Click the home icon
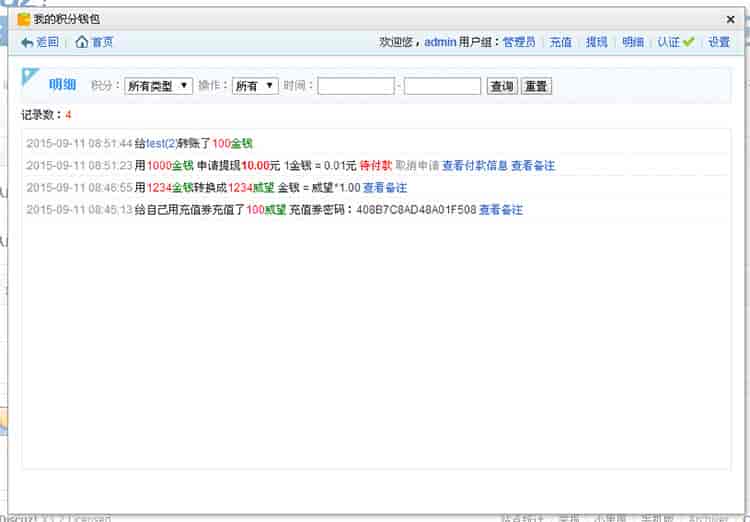This screenshot has height=522, width=750. tap(82, 42)
